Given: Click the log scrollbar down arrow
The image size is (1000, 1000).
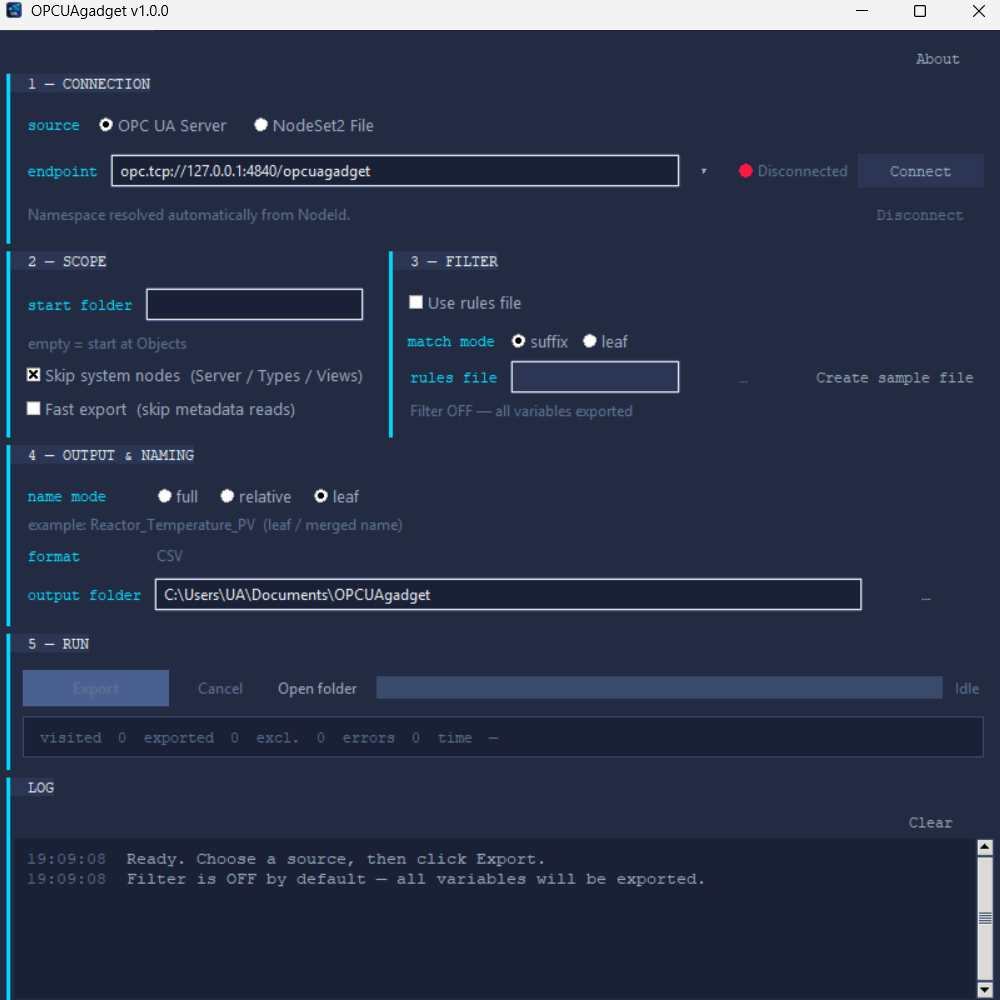Looking at the screenshot, I should 985,990.
